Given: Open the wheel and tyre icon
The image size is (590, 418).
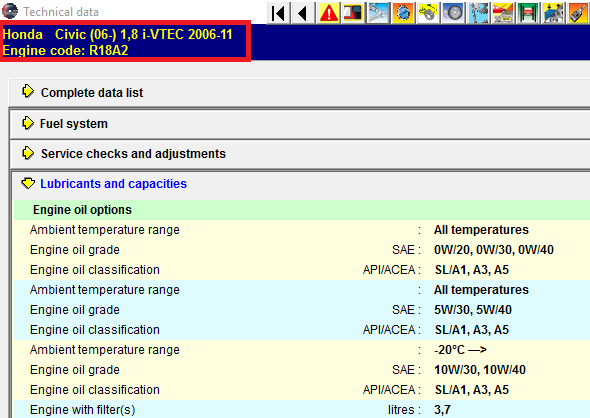Looking at the screenshot, I should point(453,13).
